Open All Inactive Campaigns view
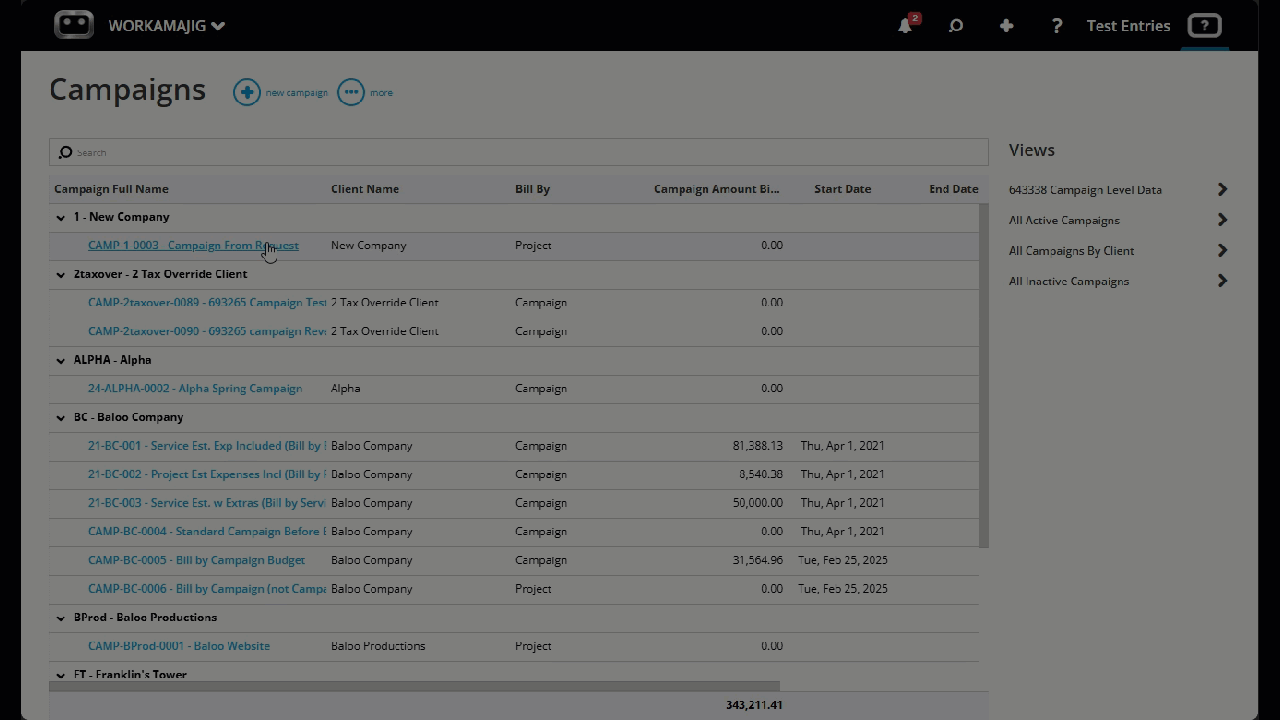1280x720 pixels. coord(1069,281)
